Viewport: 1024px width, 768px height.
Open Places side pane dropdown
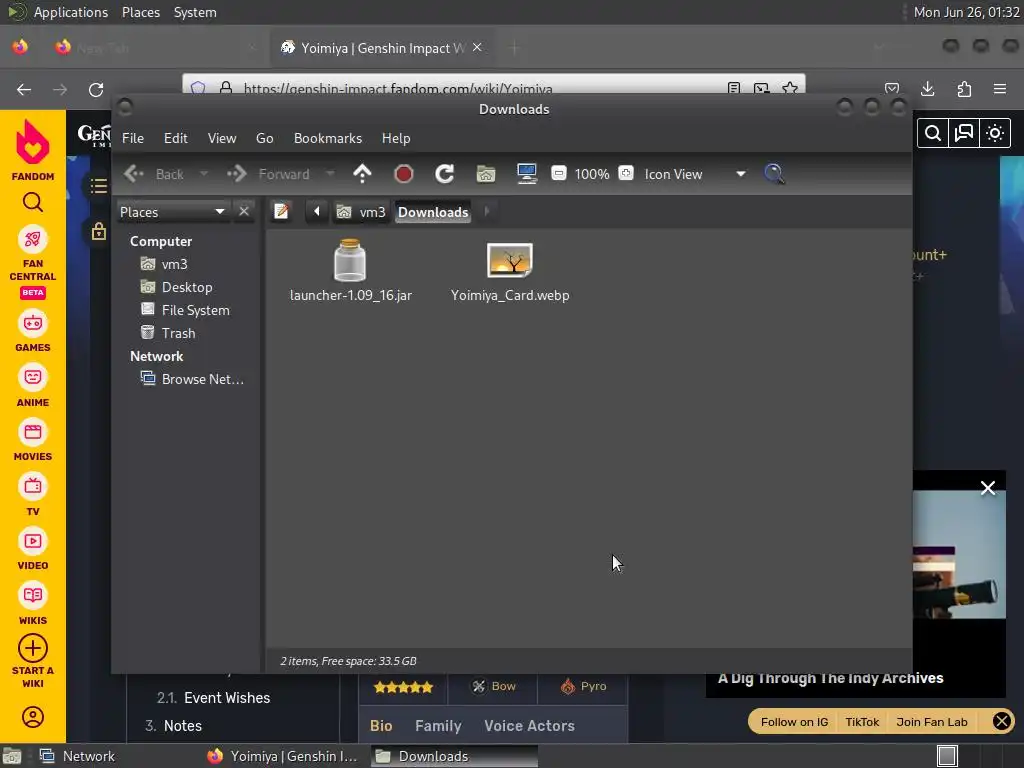[x=172, y=212]
